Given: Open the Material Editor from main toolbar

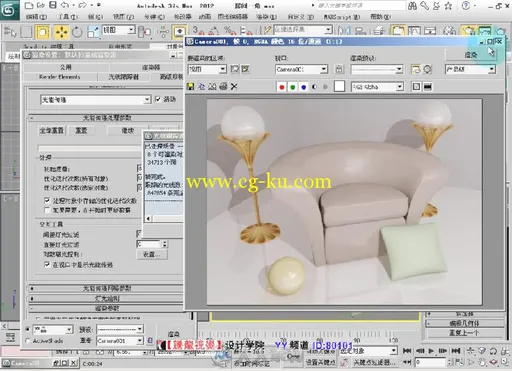Looking at the screenshot, I should (450, 31).
